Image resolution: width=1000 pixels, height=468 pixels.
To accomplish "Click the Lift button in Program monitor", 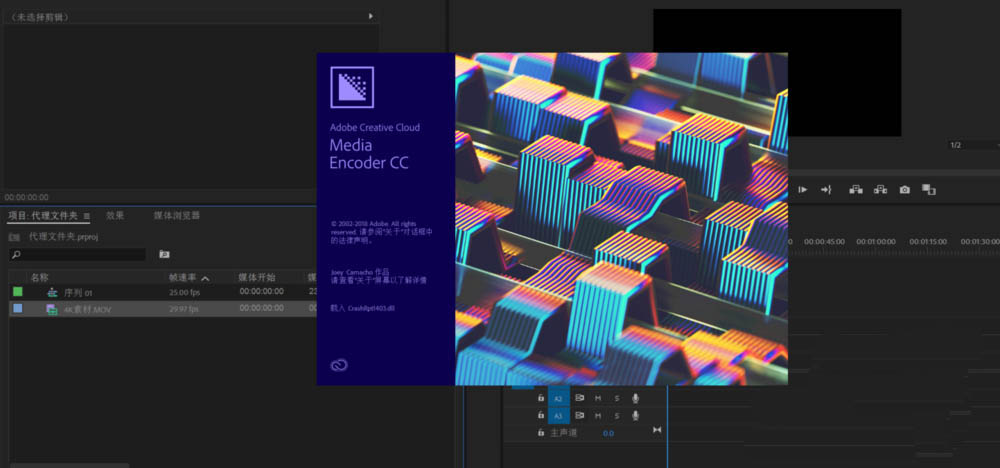I will (856, 189).
